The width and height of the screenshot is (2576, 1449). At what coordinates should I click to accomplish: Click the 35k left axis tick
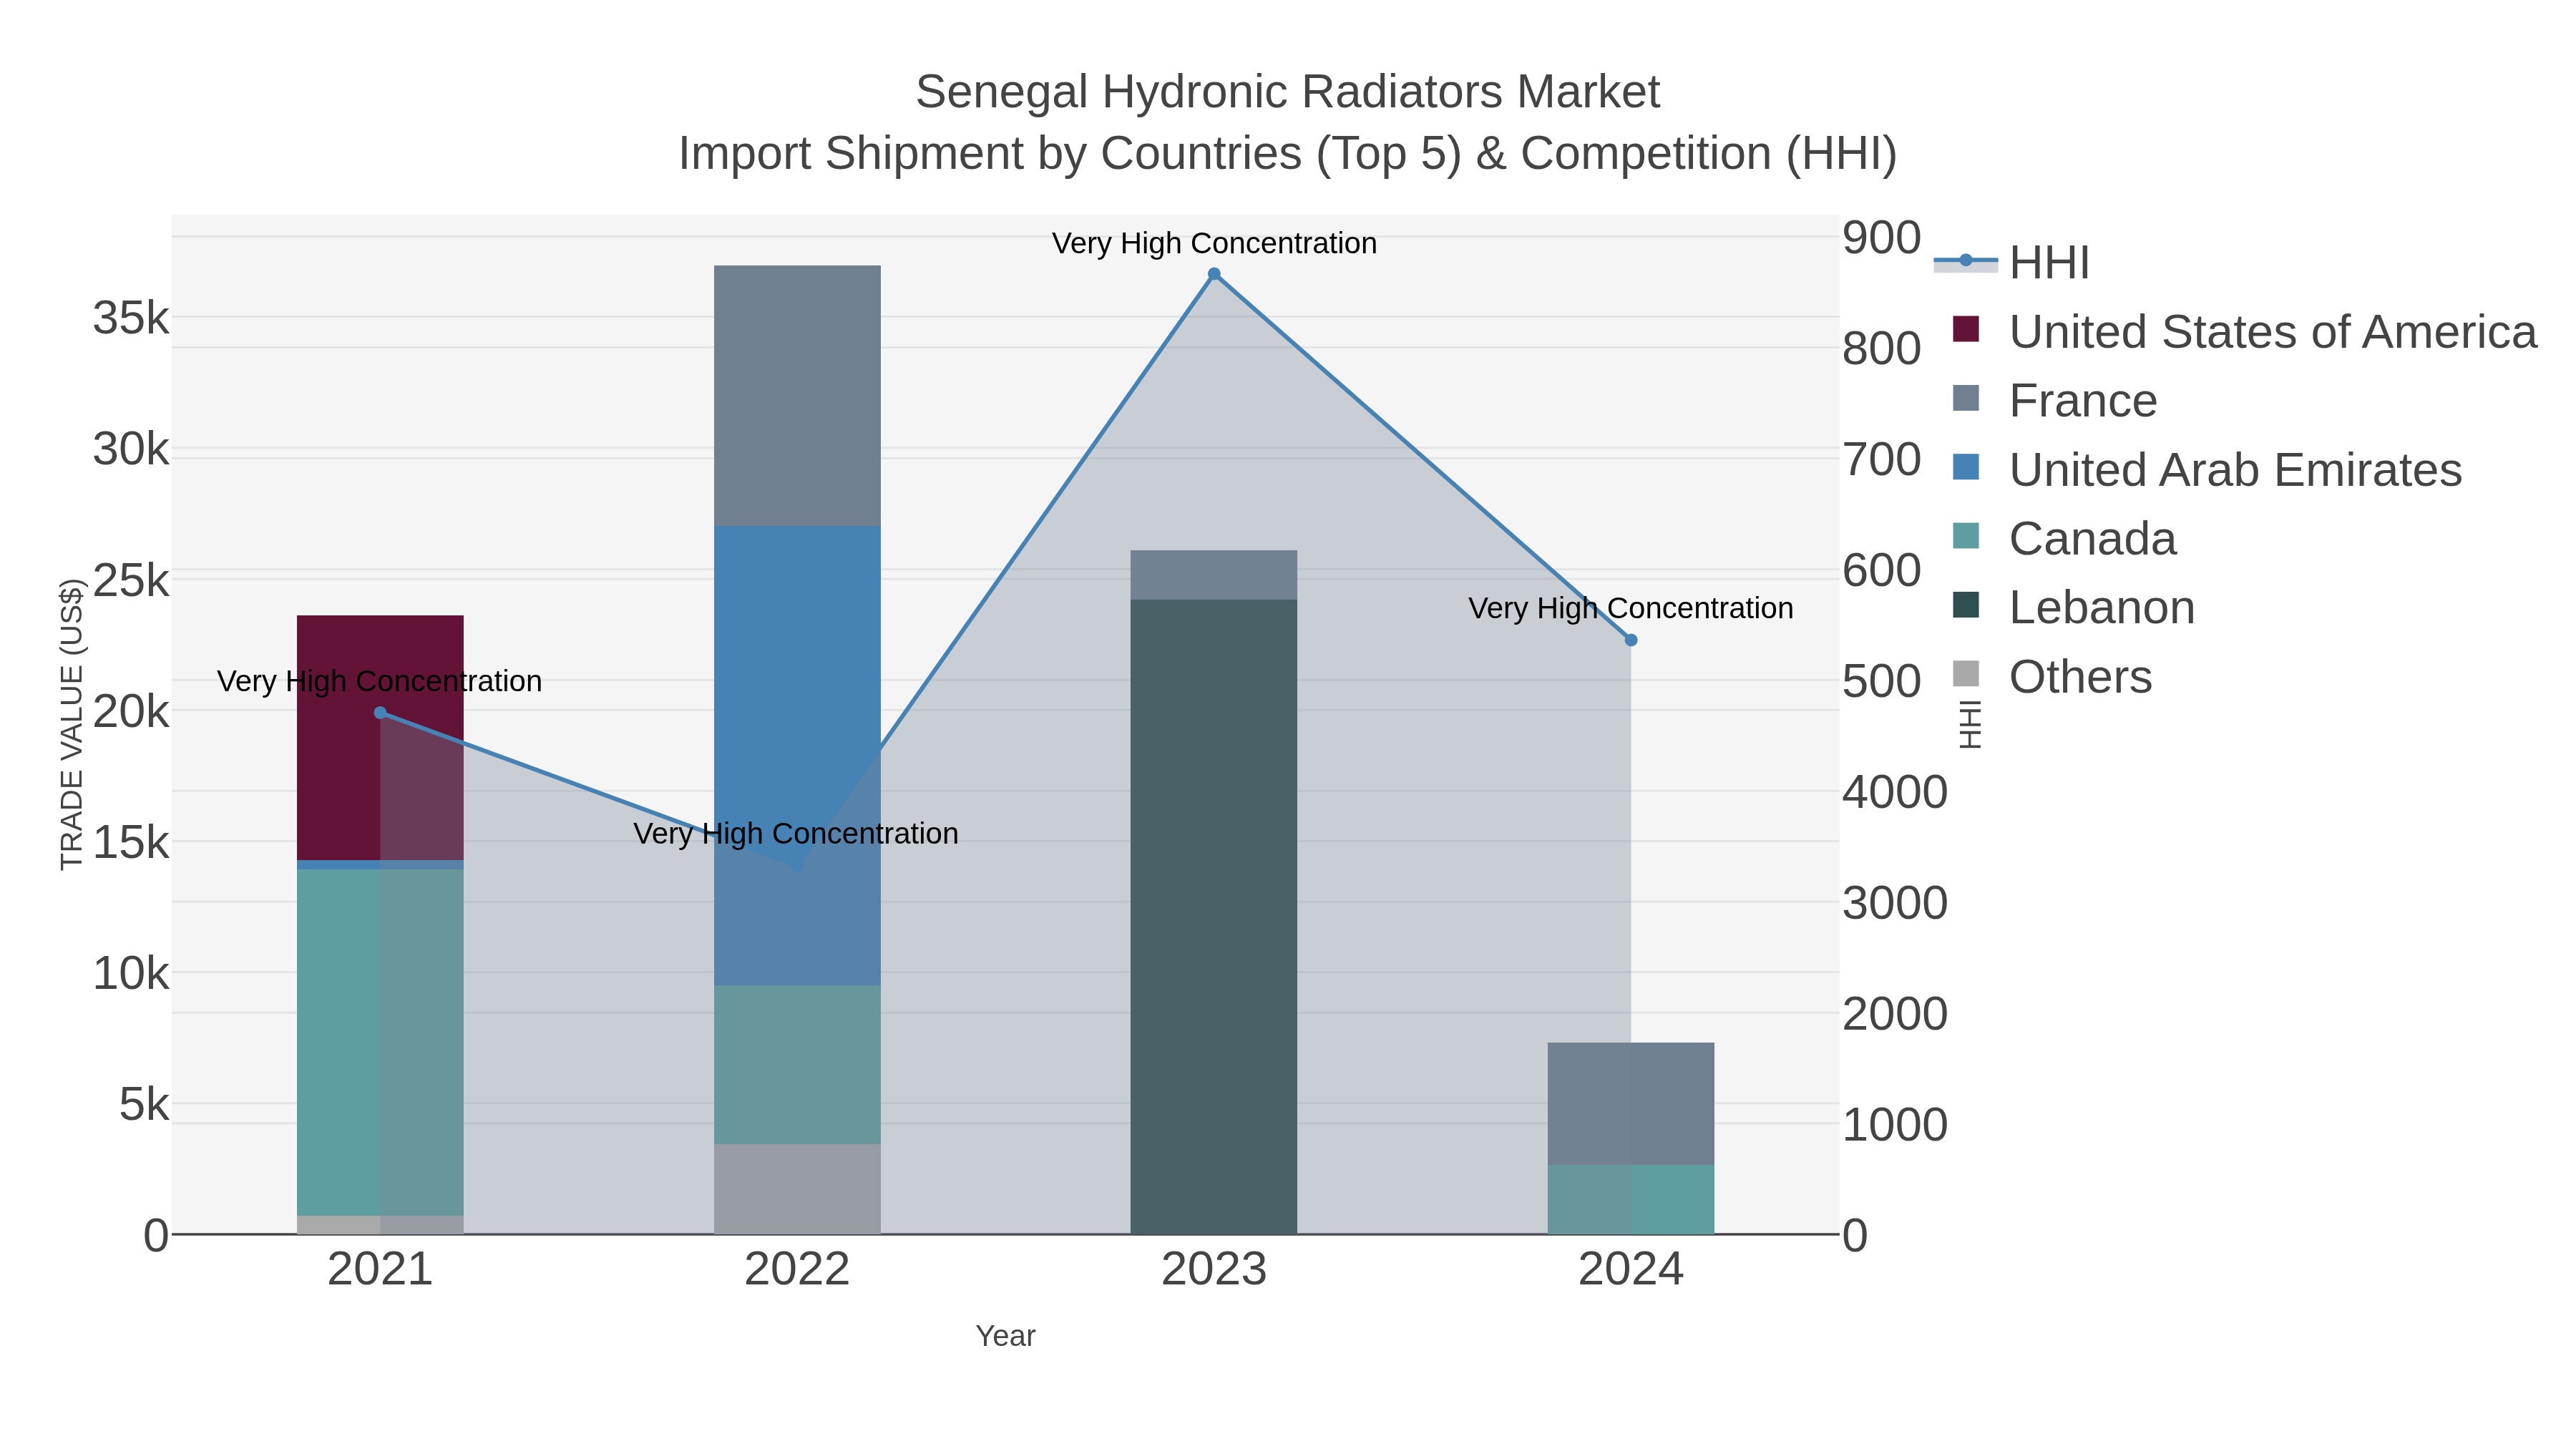[x=131, y=318]
